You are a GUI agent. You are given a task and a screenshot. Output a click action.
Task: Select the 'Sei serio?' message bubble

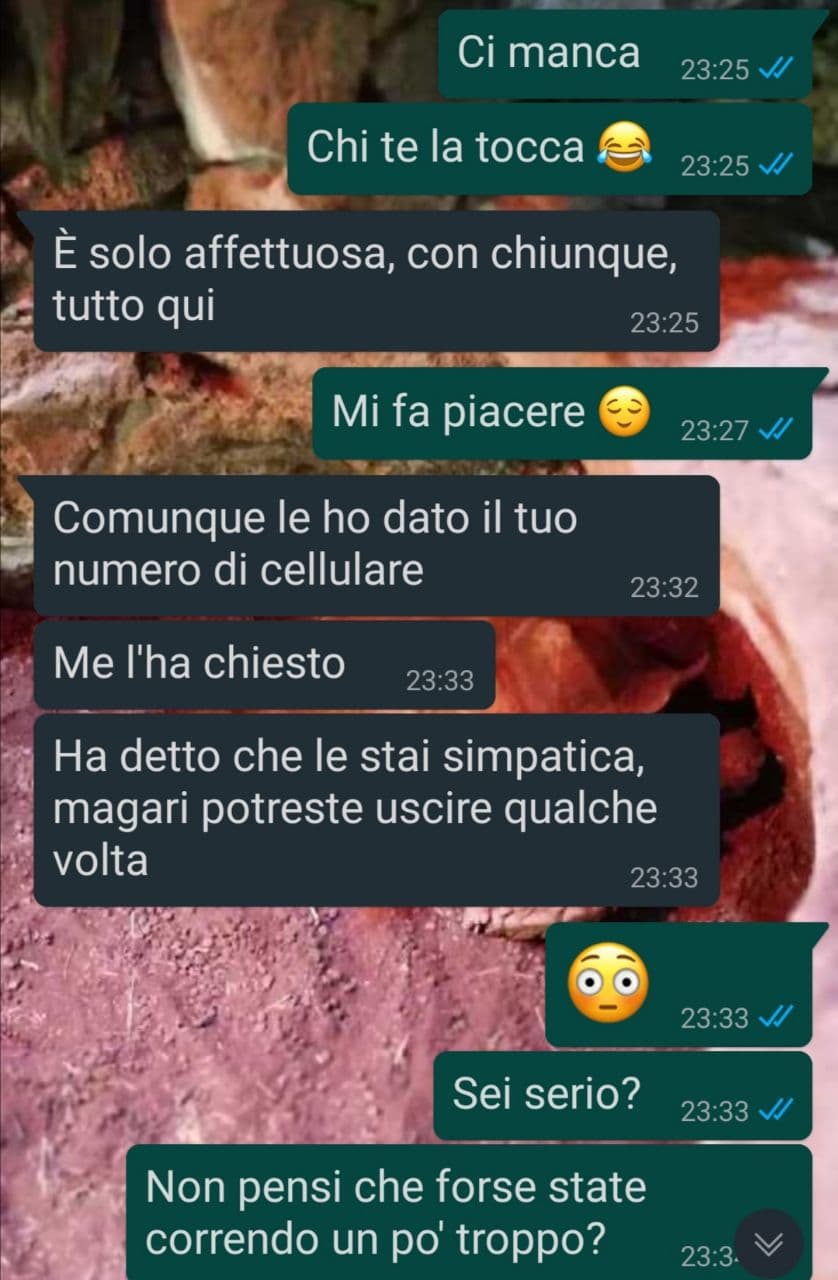(622, 1095)
